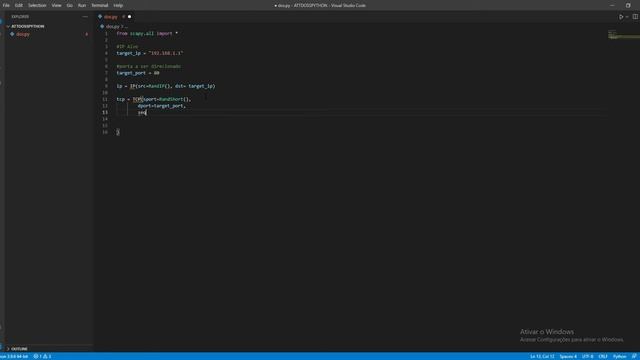Open the File menu
This screenshot has height=360, width=640.
pos(6,5)
